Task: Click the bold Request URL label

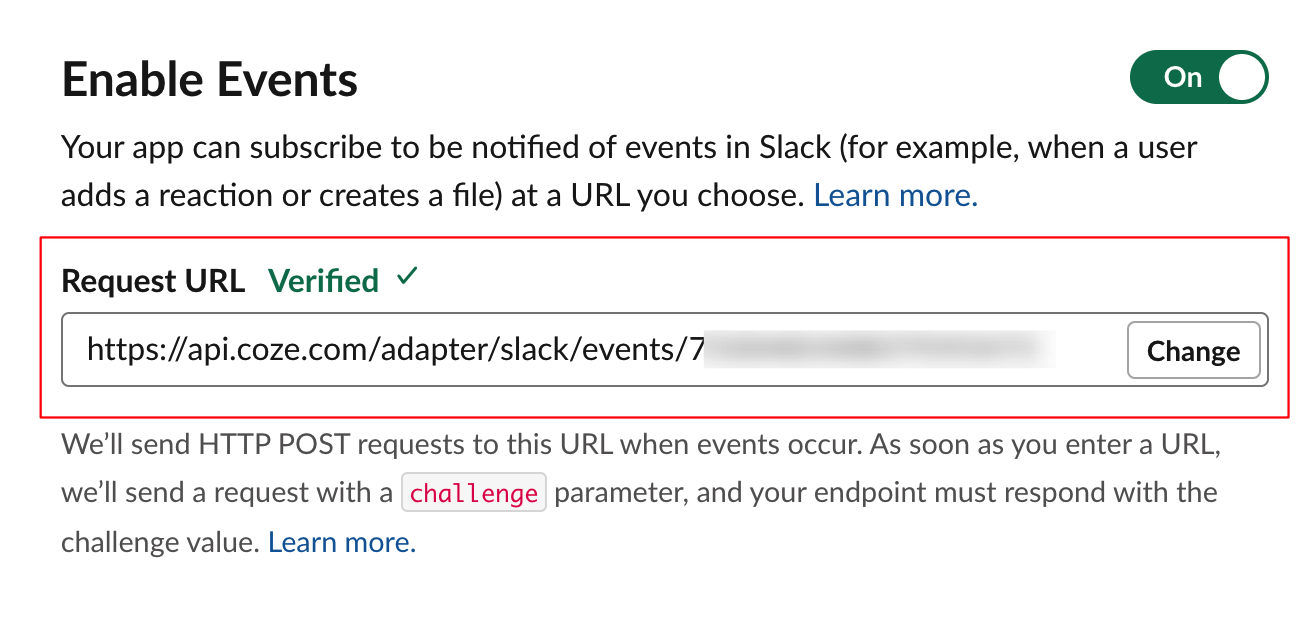Action: coord(153,281)
